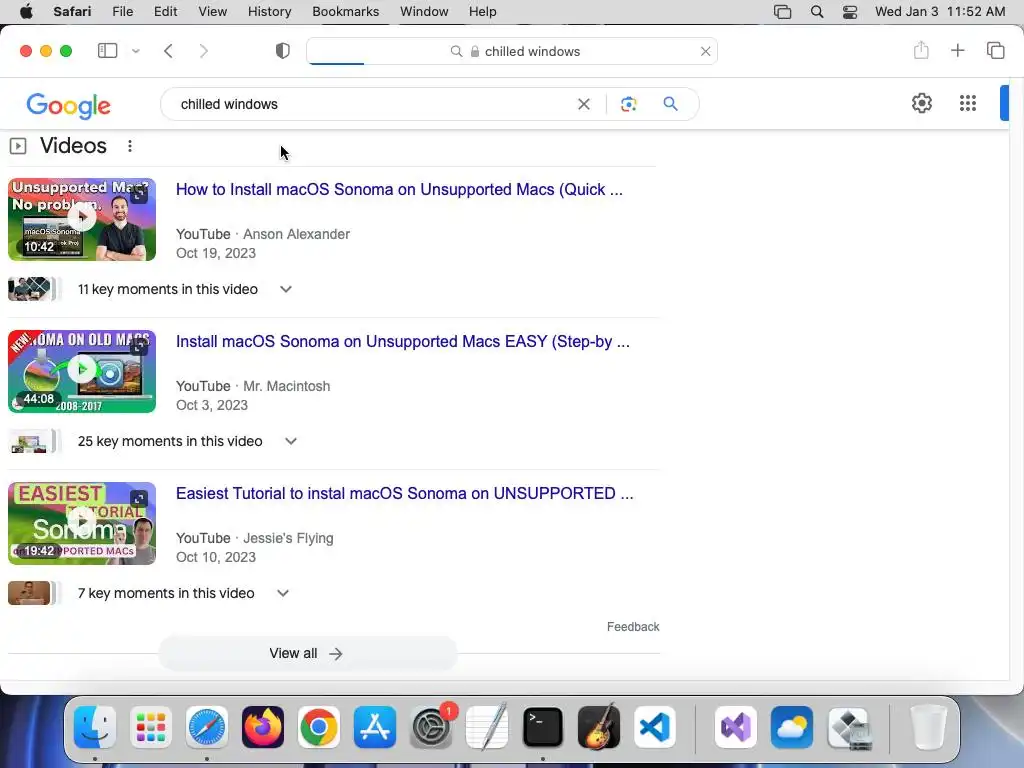The width and height of the screenshot is (1024, 768).
Task: Launch Visual Studio Code from the Dock
Action: point(655,727)
